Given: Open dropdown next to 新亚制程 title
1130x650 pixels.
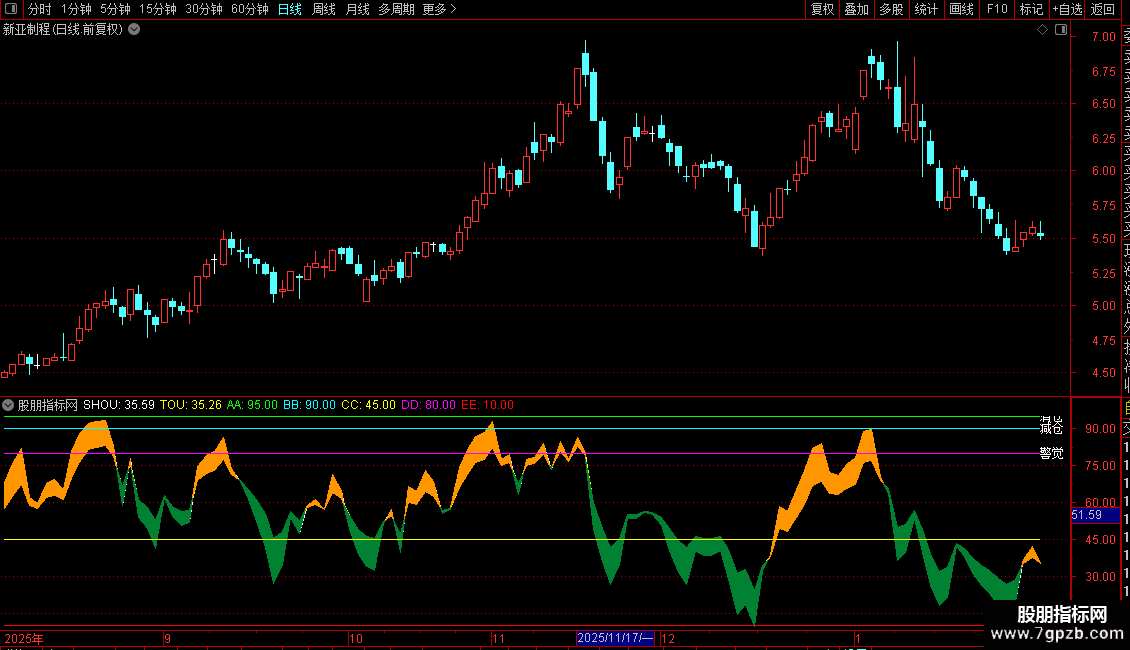Looking at the screenshot, I should pyautogui.click(x=134, y=30).
